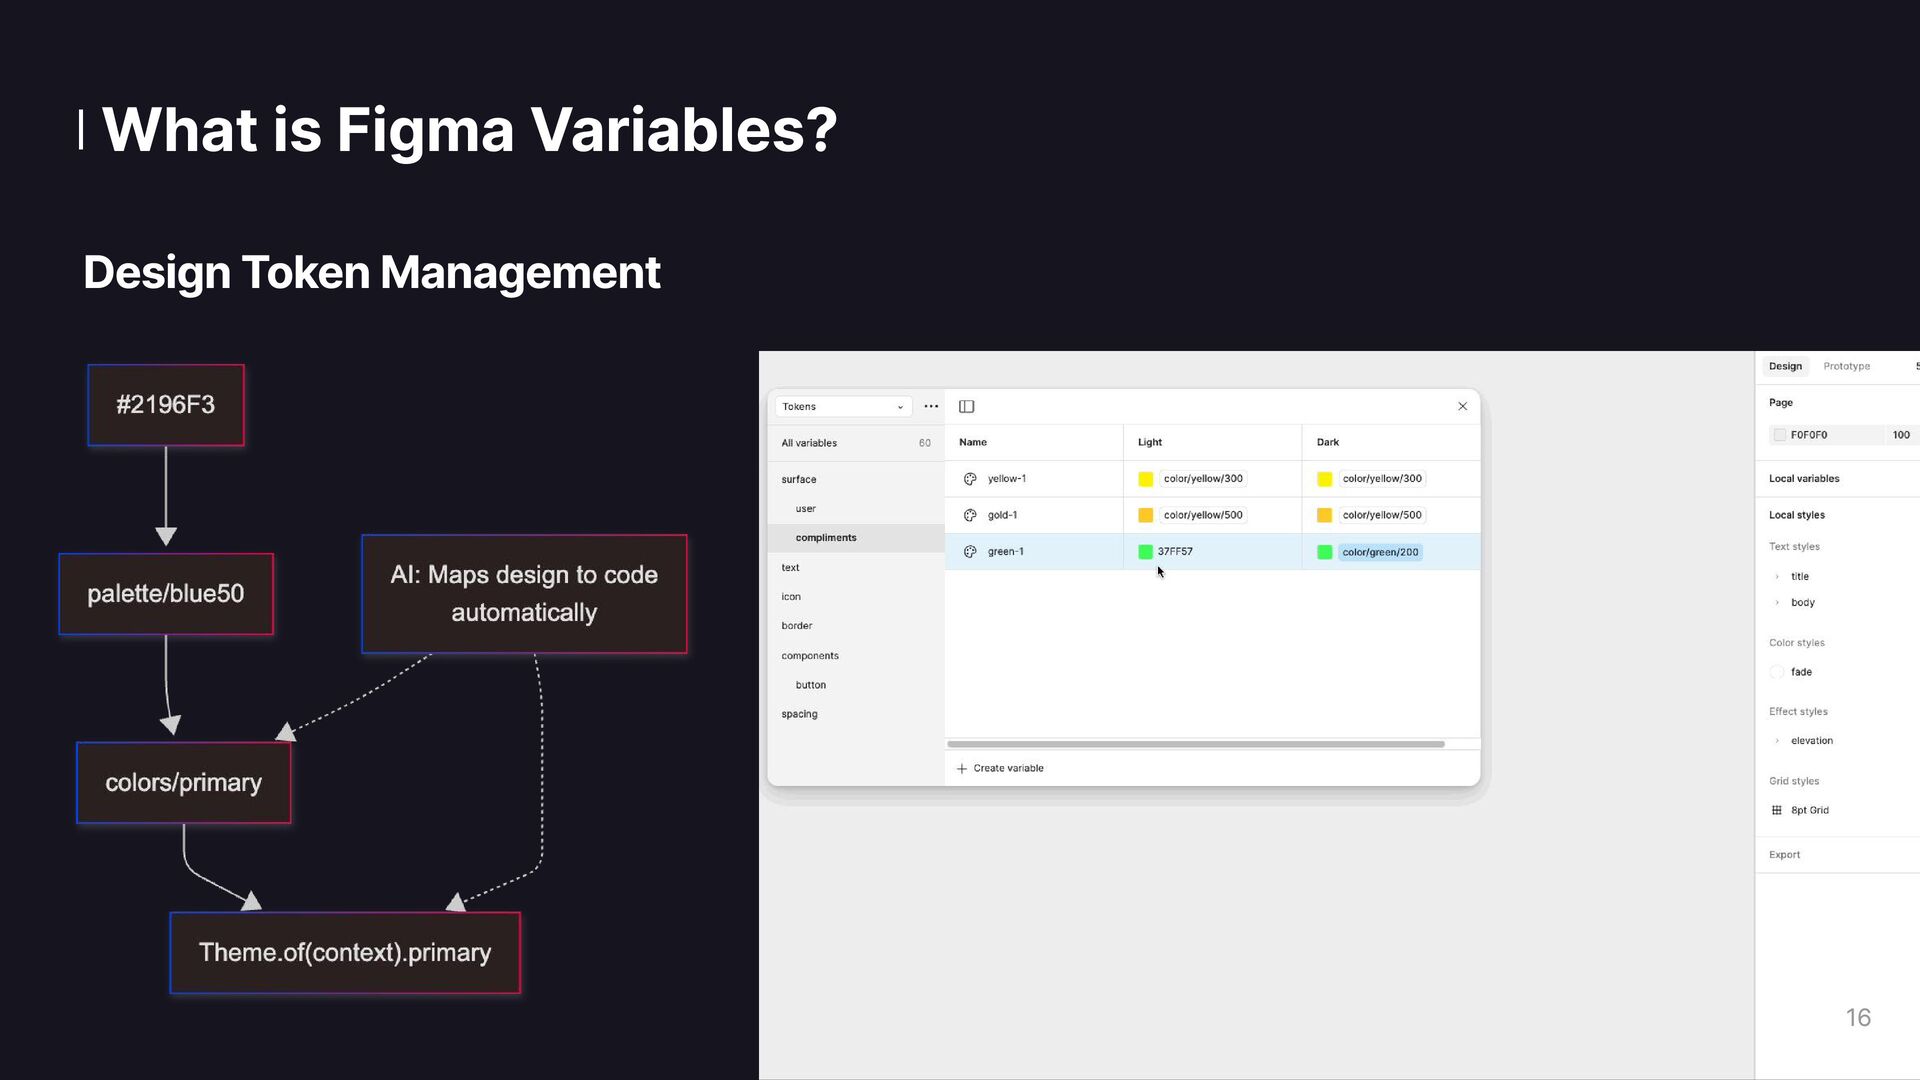Select the compliments group in sidebar

tap(826, 538)
